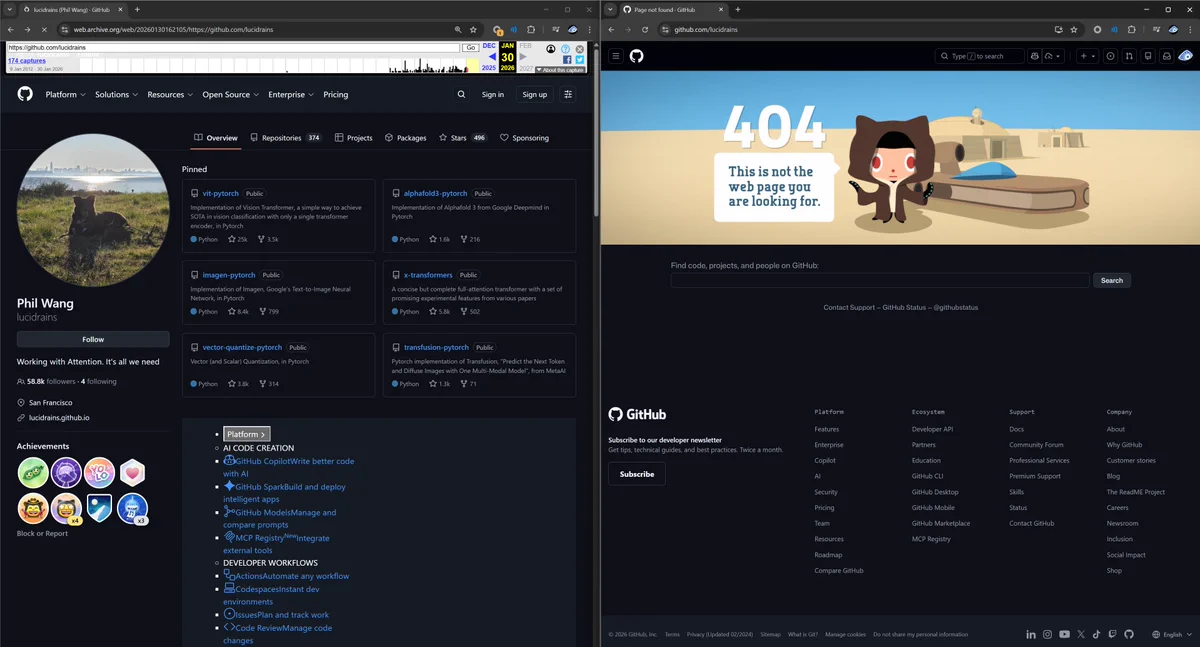Switch to Repositories tab on profile
This screenshot has width=1200, height=647.
[286, 138]
